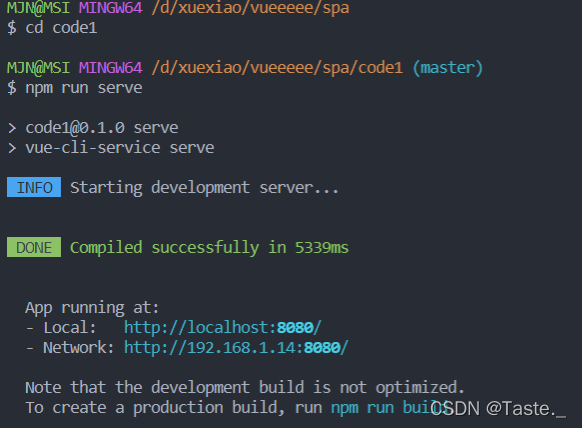Click the CSDN @Taste._ watermark

click(498, 409)
